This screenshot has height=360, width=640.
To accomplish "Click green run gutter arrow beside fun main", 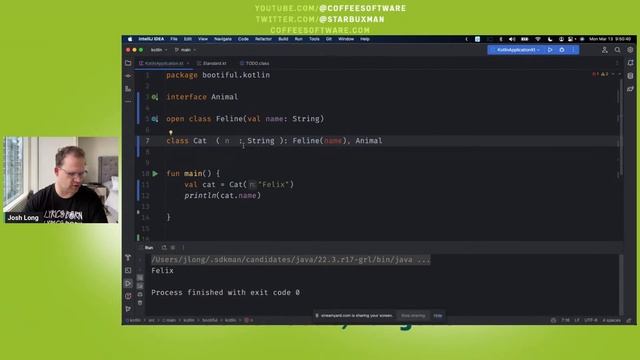I will (155, 173).
